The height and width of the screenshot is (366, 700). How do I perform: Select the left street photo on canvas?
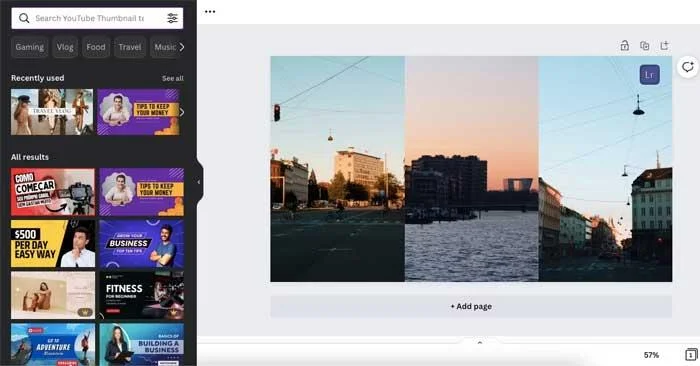pyautogui.click(x=338, y=169)
